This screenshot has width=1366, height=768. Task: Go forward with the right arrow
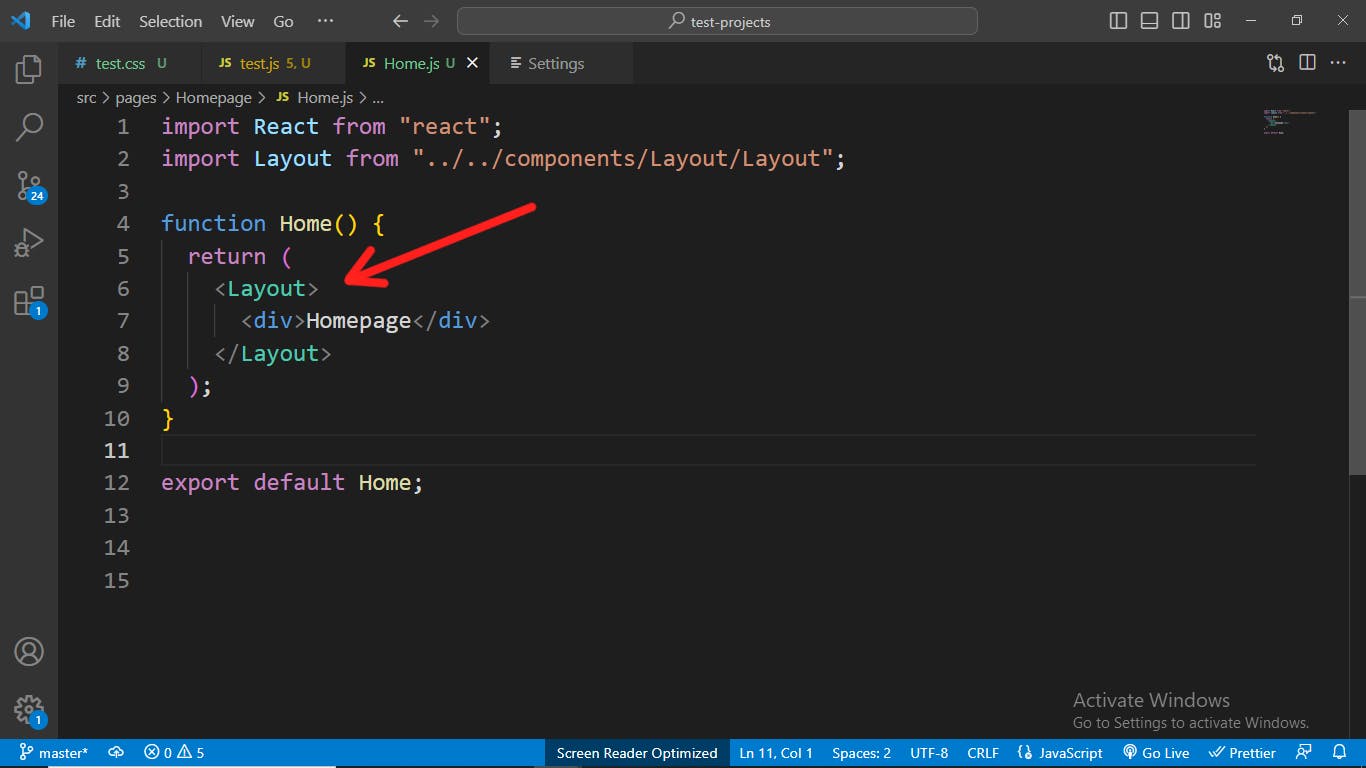431,21
